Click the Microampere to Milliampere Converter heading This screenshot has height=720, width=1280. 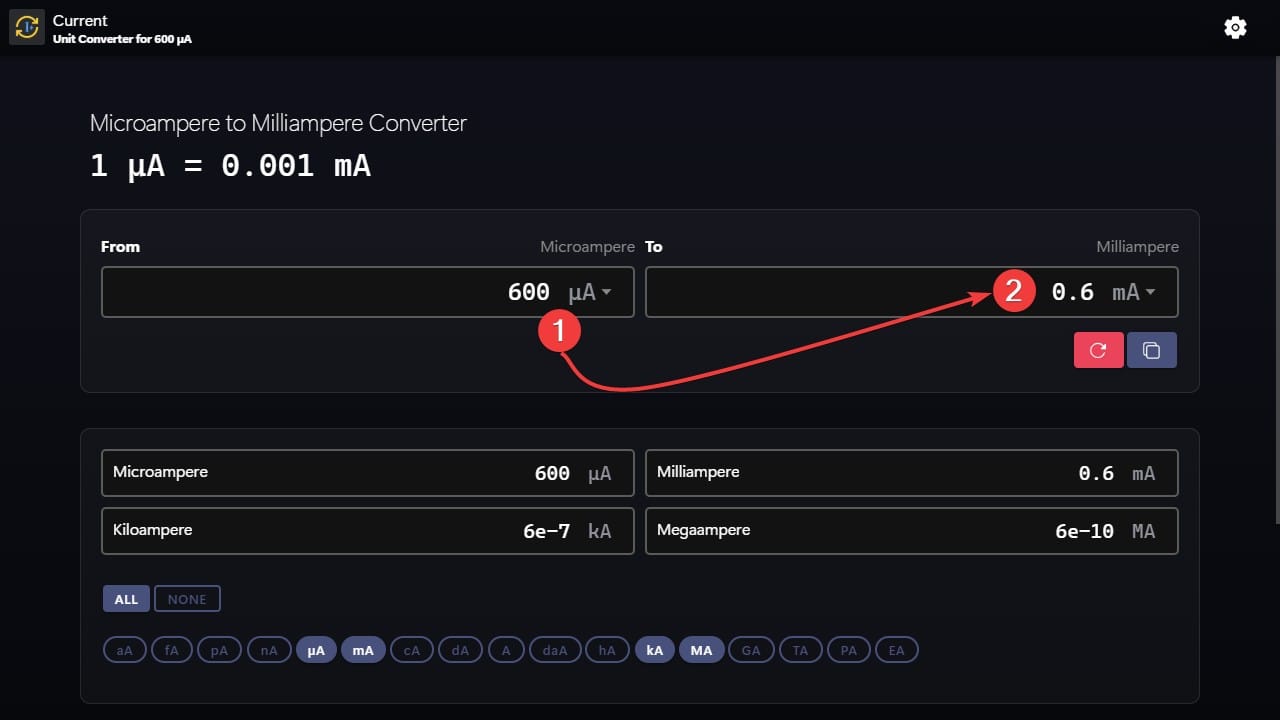tap(278, 123)
